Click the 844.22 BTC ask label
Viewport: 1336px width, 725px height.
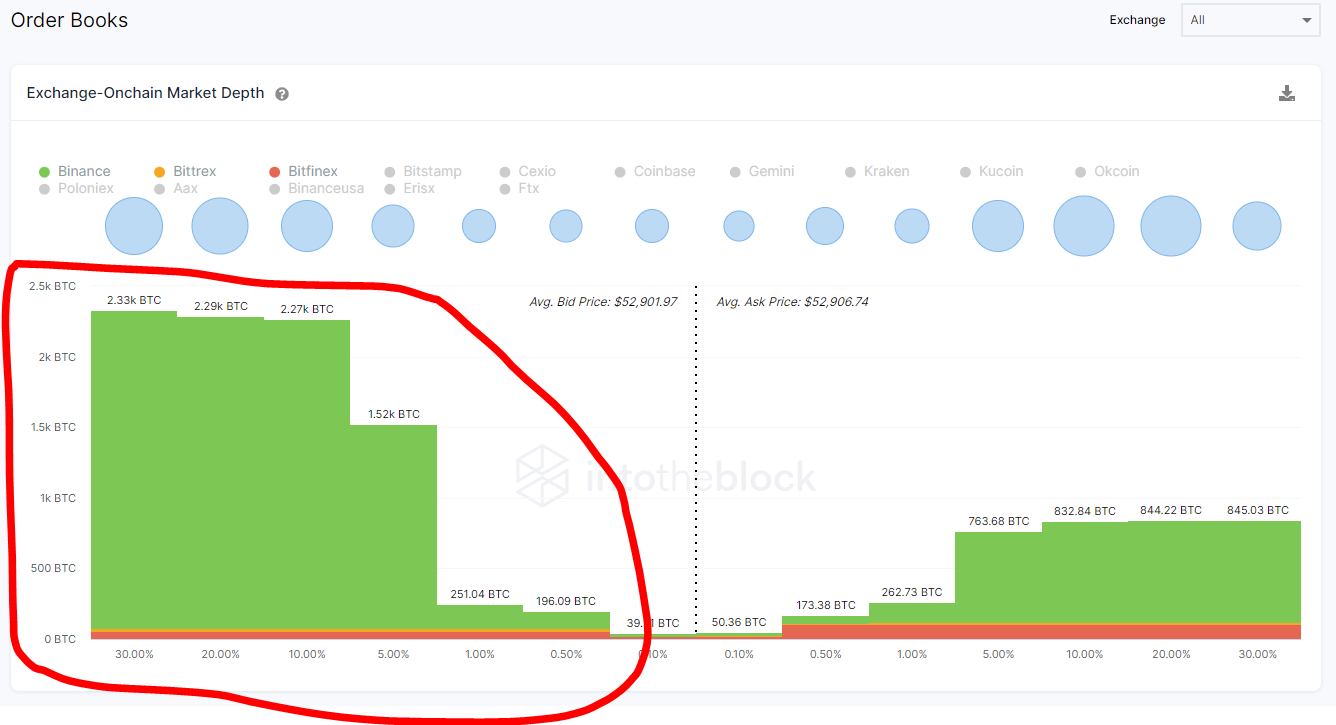pos(1171,510)
